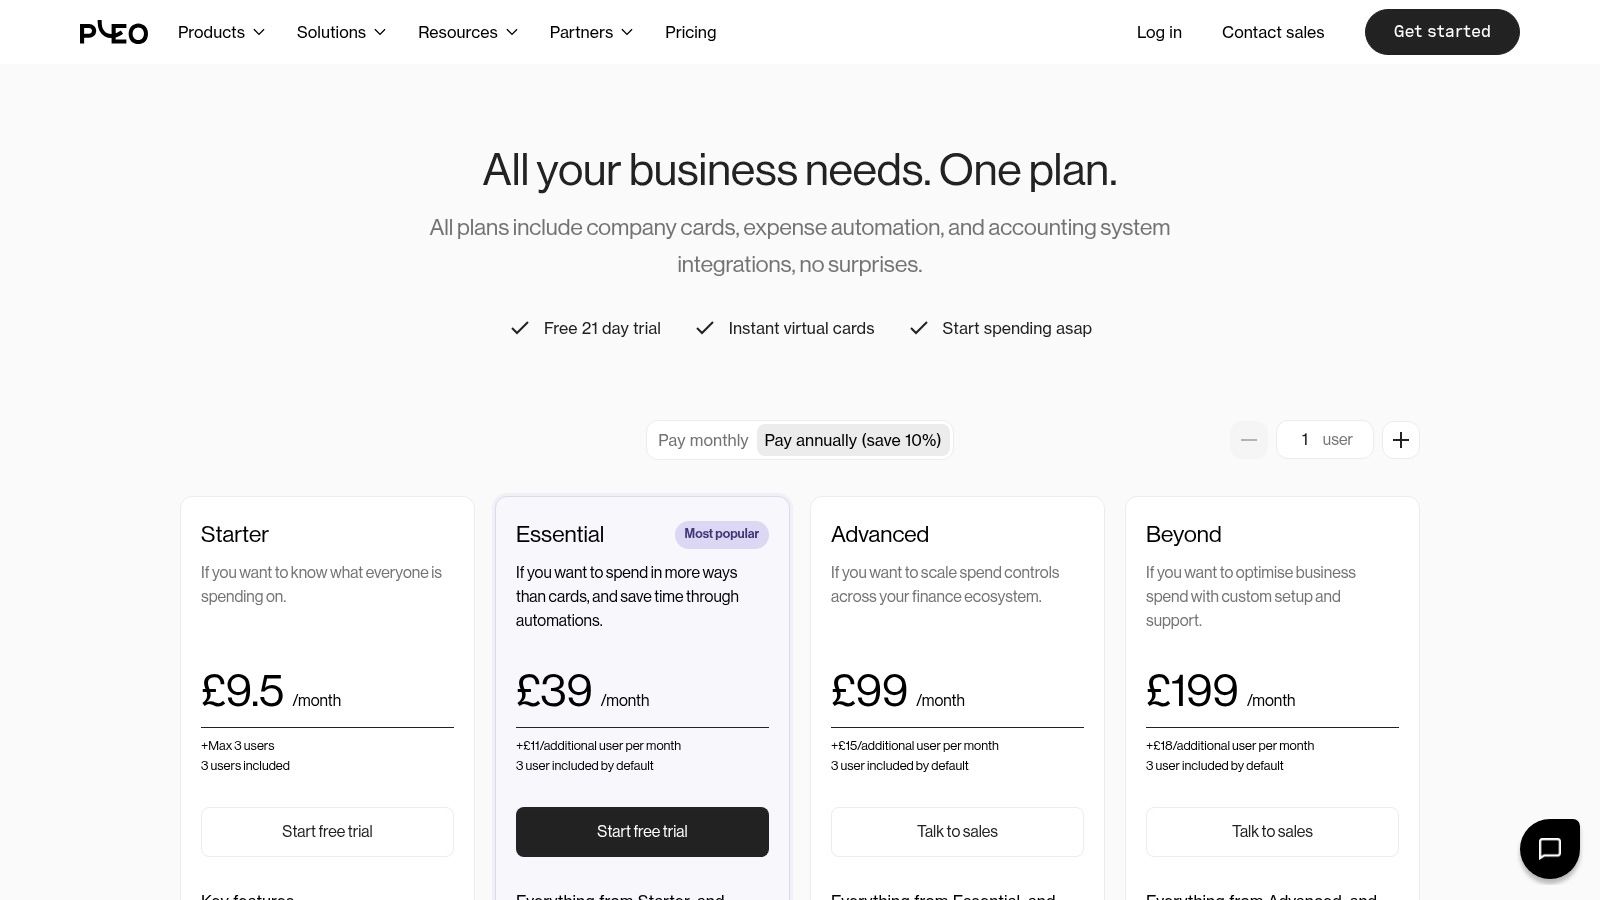Go to the Pricing page
The width and height of the screenshot is (1600, 900).
(x=690, y=32)
